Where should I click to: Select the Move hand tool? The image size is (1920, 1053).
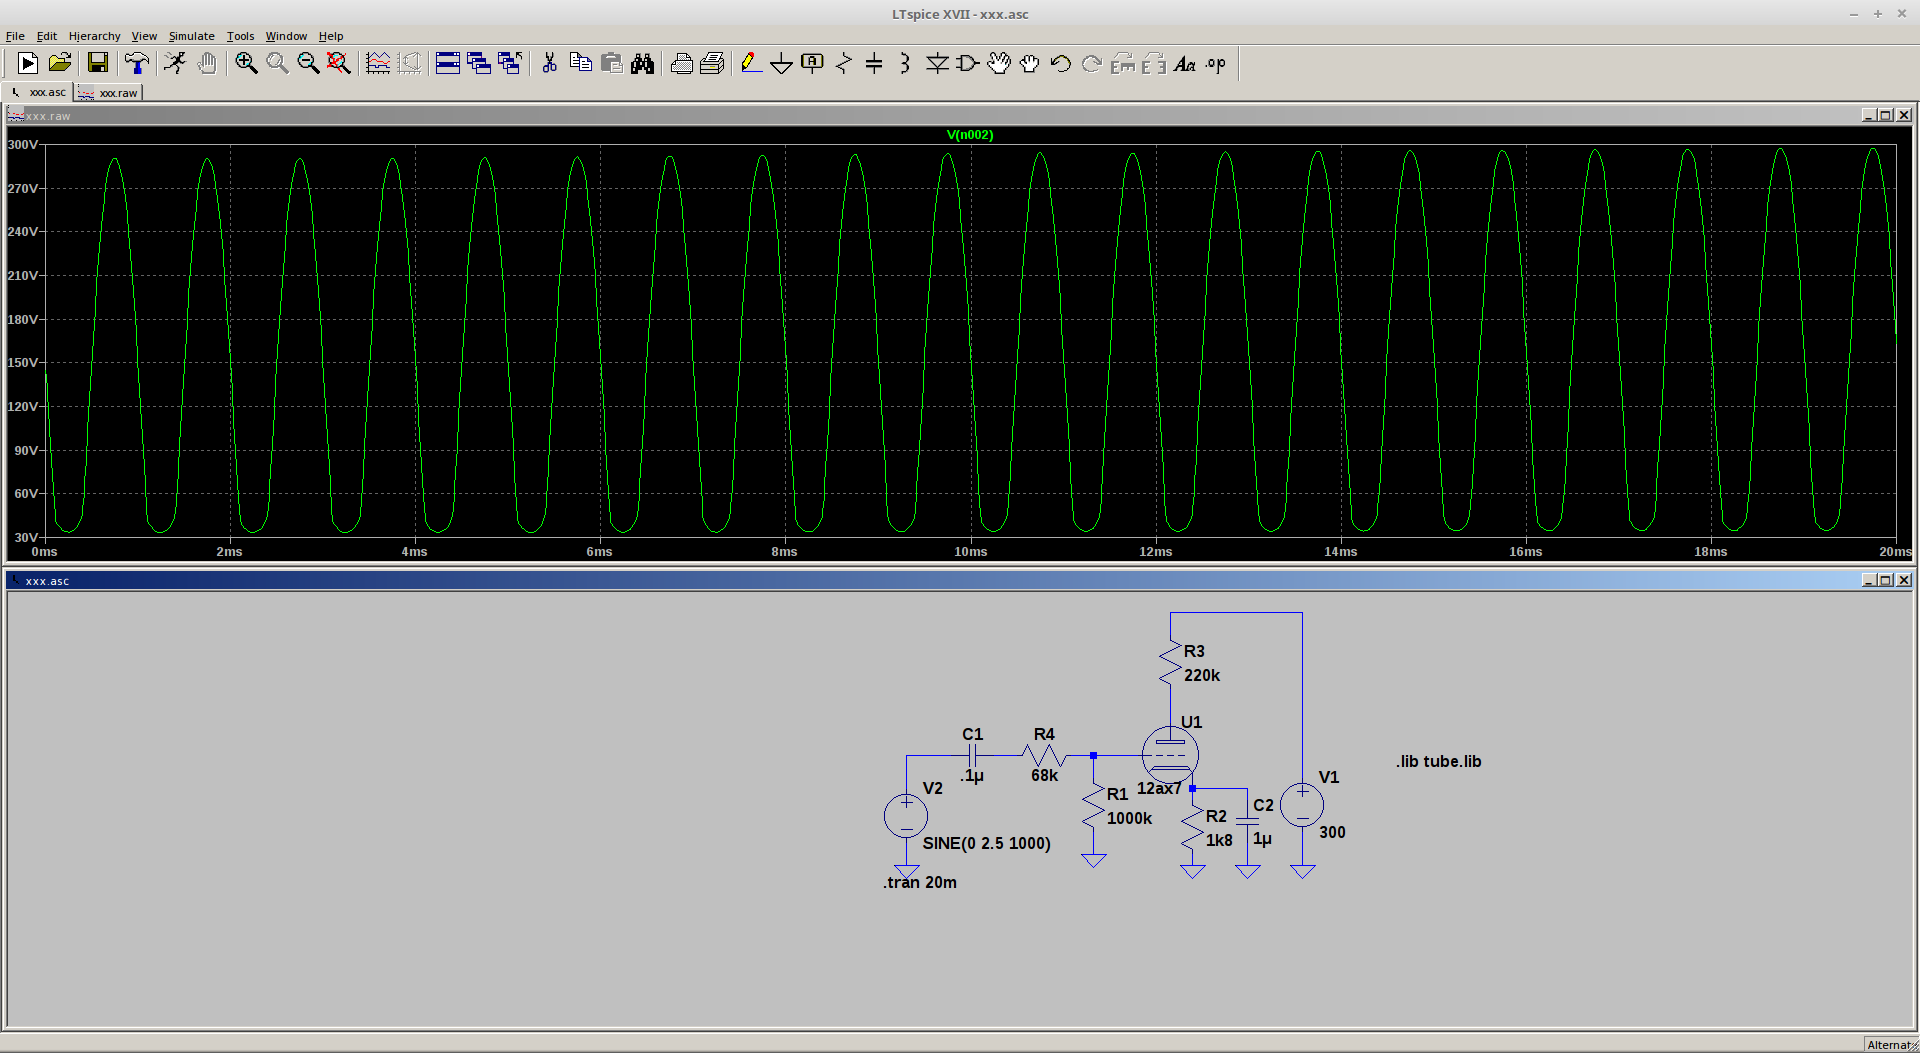pos(999,64)
